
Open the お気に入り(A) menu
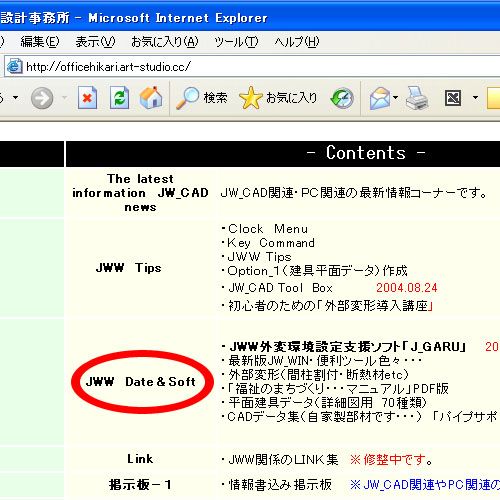click(x=165, y=42)
